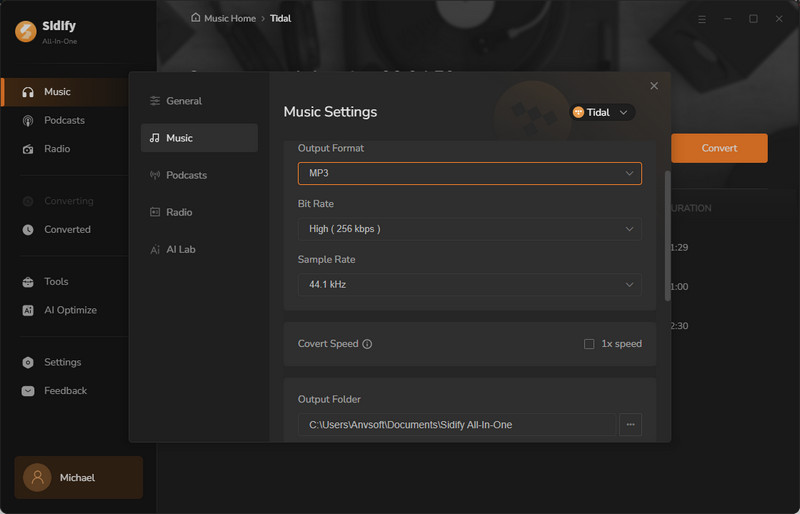Open the Converting list
This screenshot has height=514, width=800.
pyautogui.click(x=68, y=201)
